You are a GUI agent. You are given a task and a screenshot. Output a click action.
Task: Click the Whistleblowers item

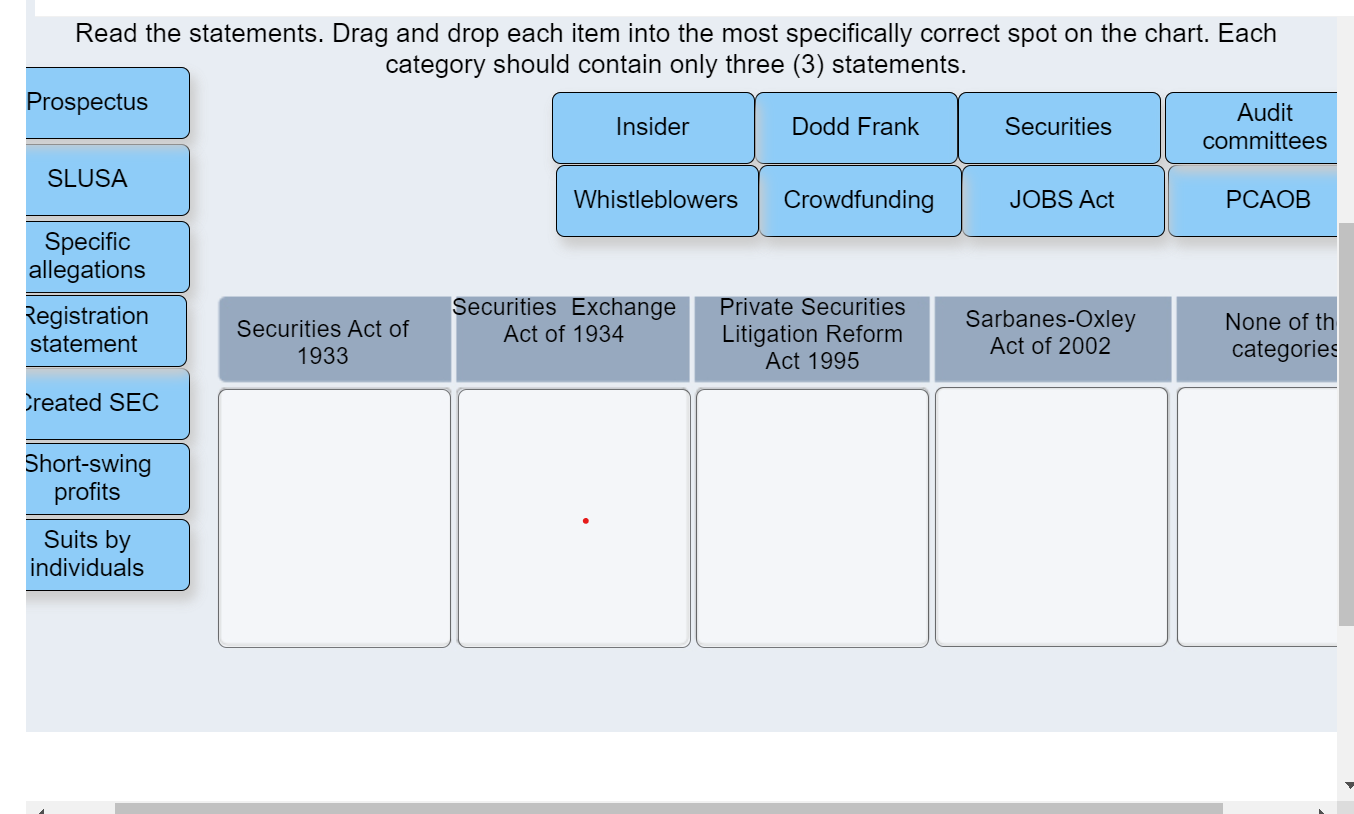point(656,200)
